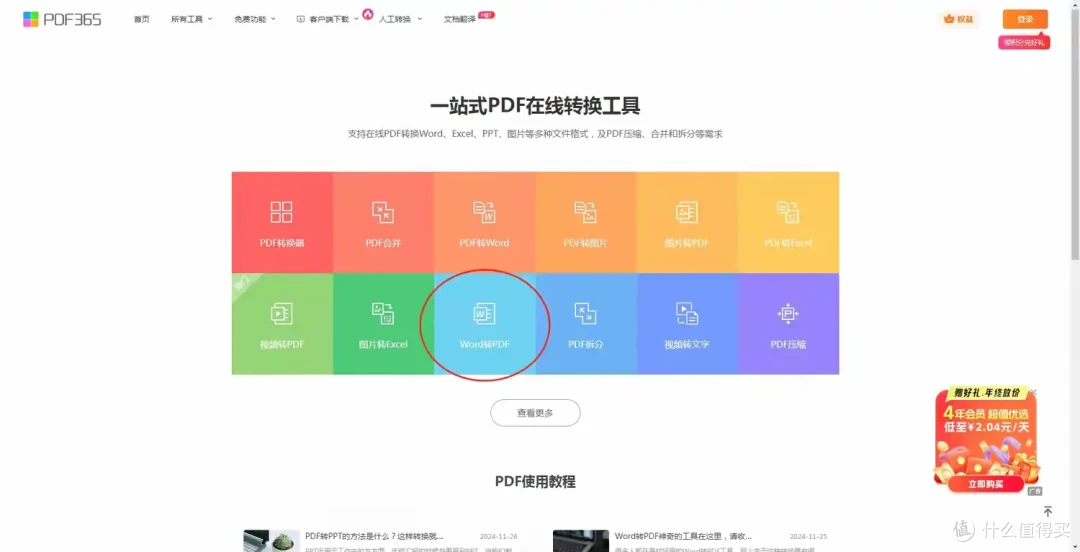Click the Word转PDF article thumbnail
Screen dimensions: 1080x552
coord(581,541)
